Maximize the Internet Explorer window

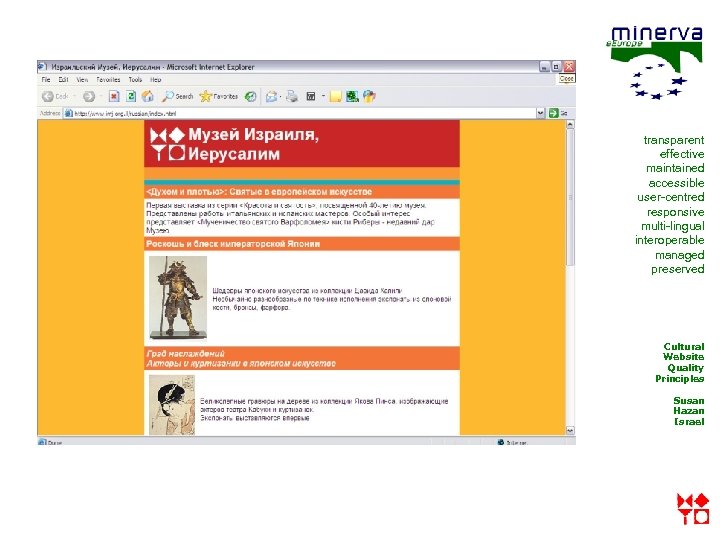pyautogui.click(x=557, y=67)
